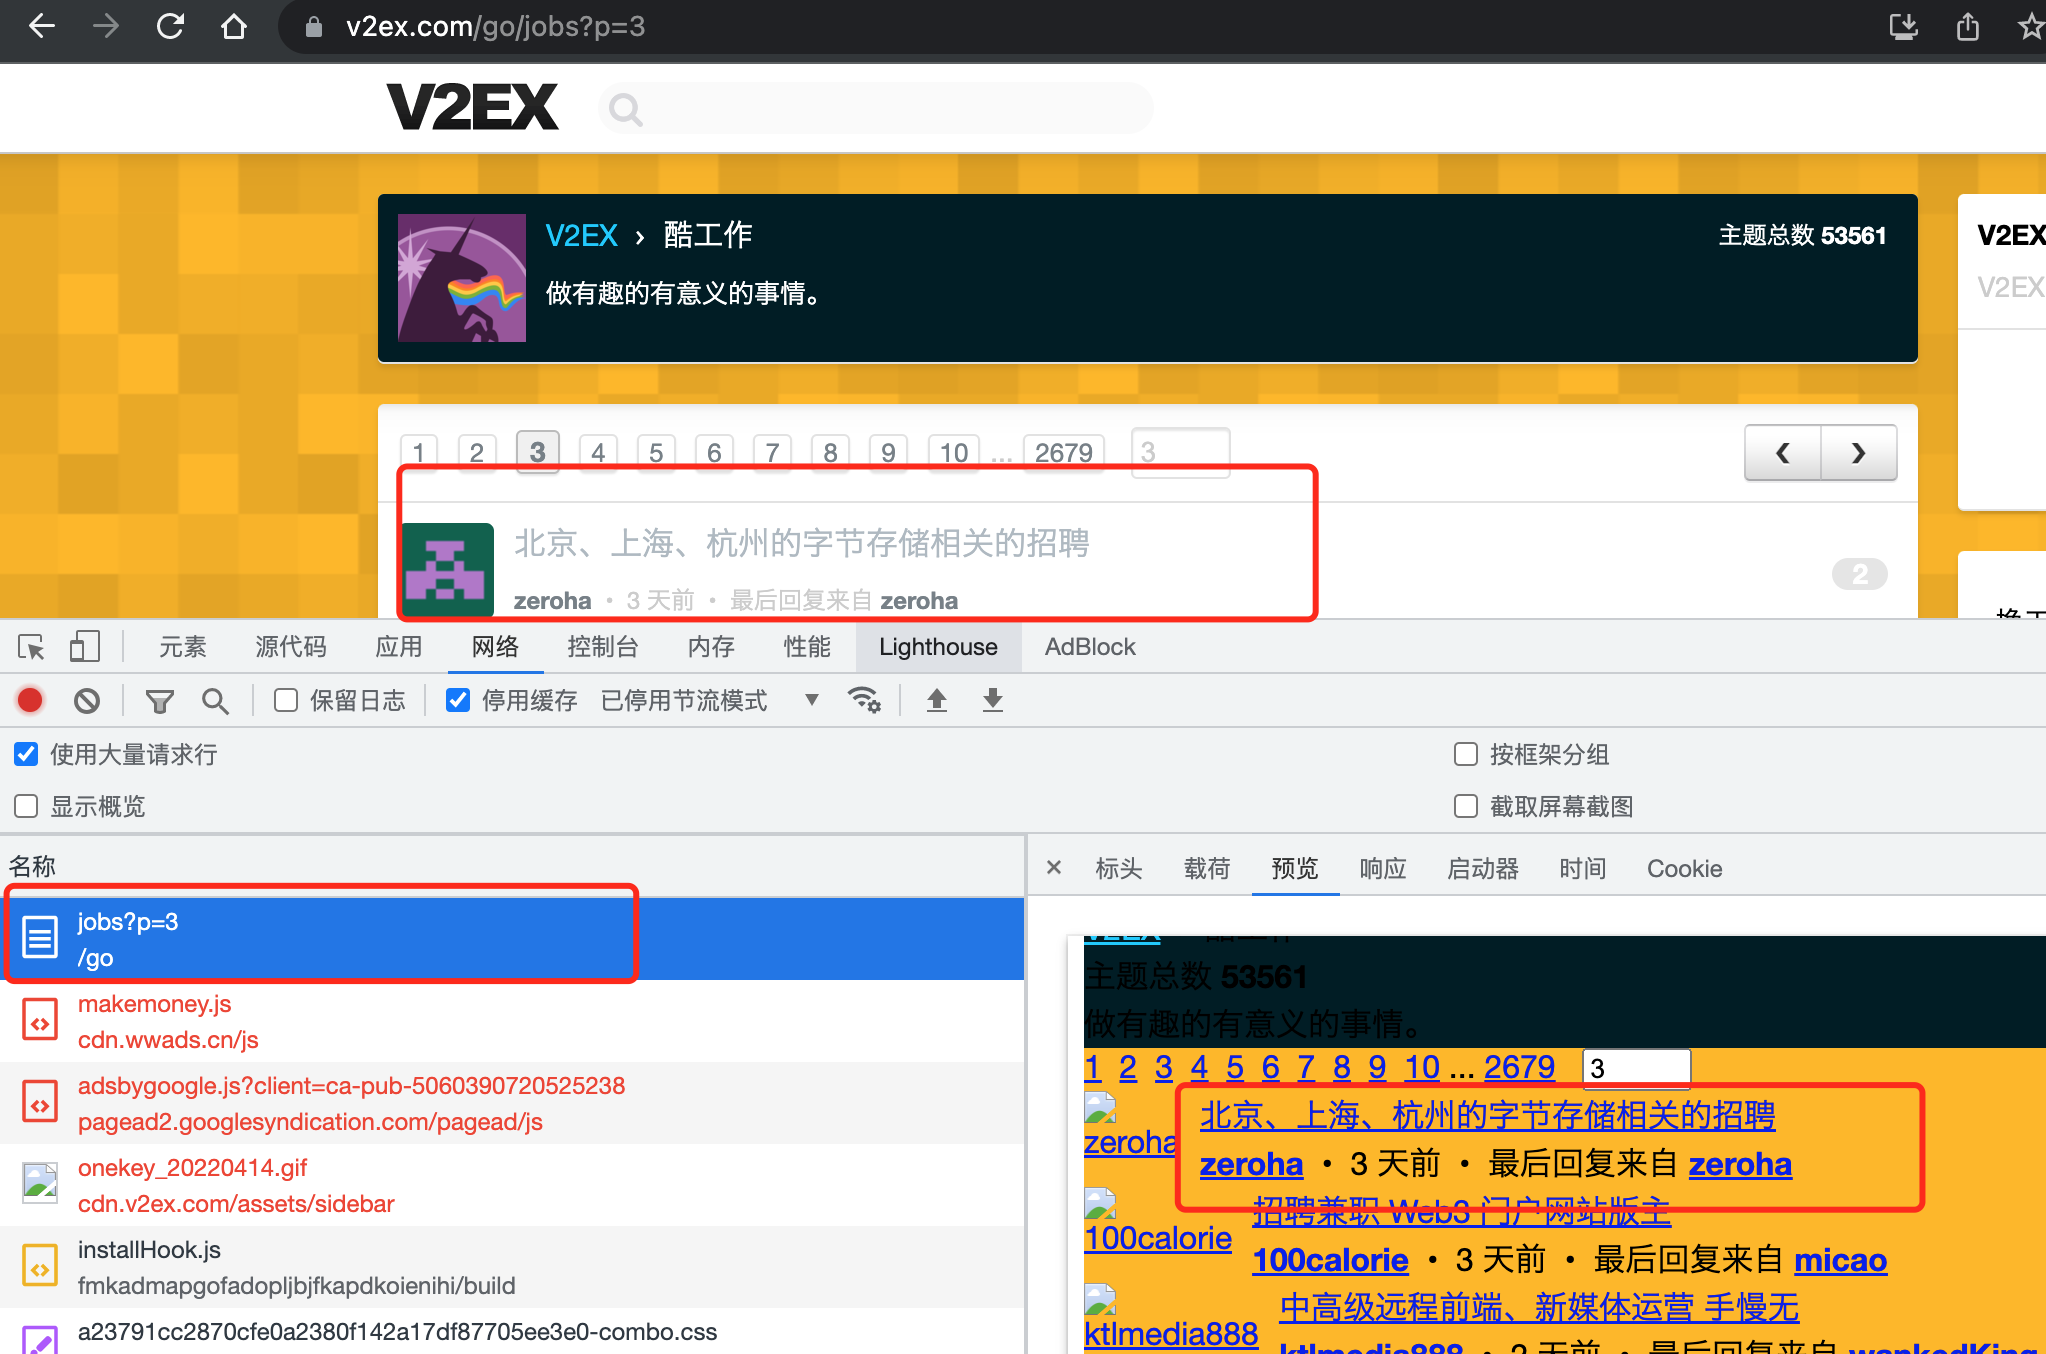This screenshot has height=1354, width=2046.
Task: Switch to the 控制台 DevTools tab
Action: 603,647
